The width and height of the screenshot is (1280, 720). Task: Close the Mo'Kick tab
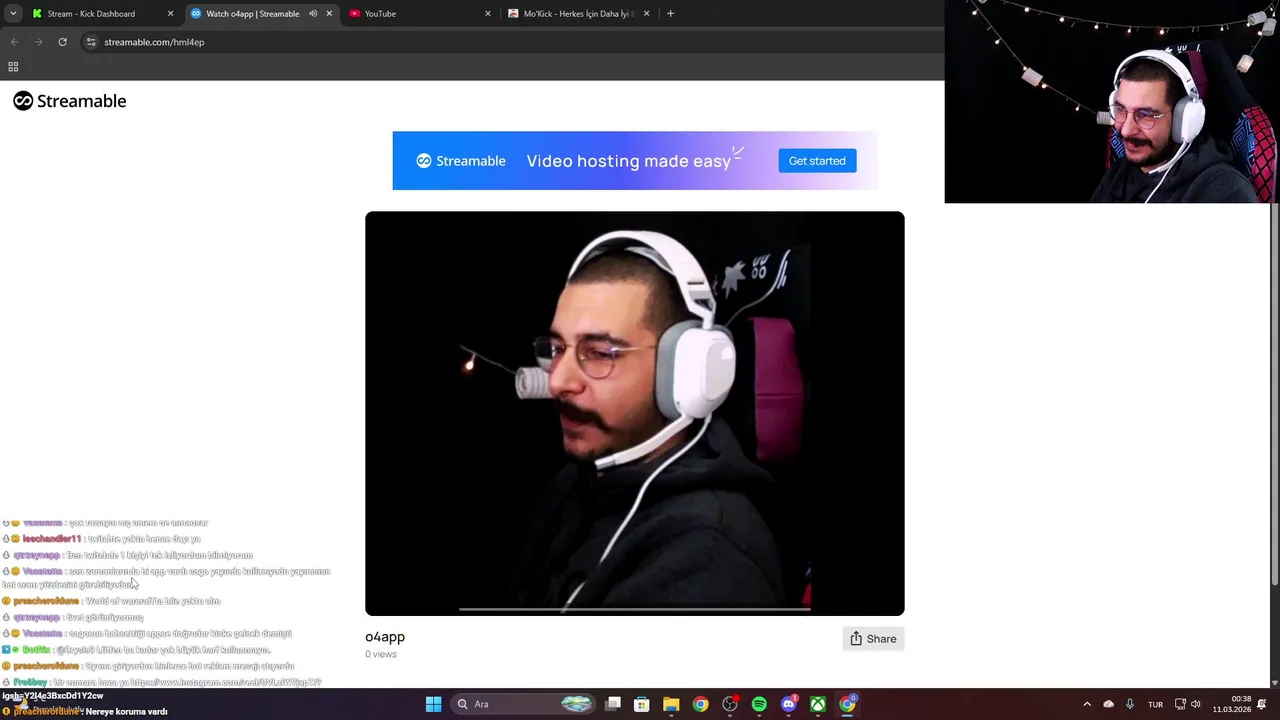click(x=646, y=14)
